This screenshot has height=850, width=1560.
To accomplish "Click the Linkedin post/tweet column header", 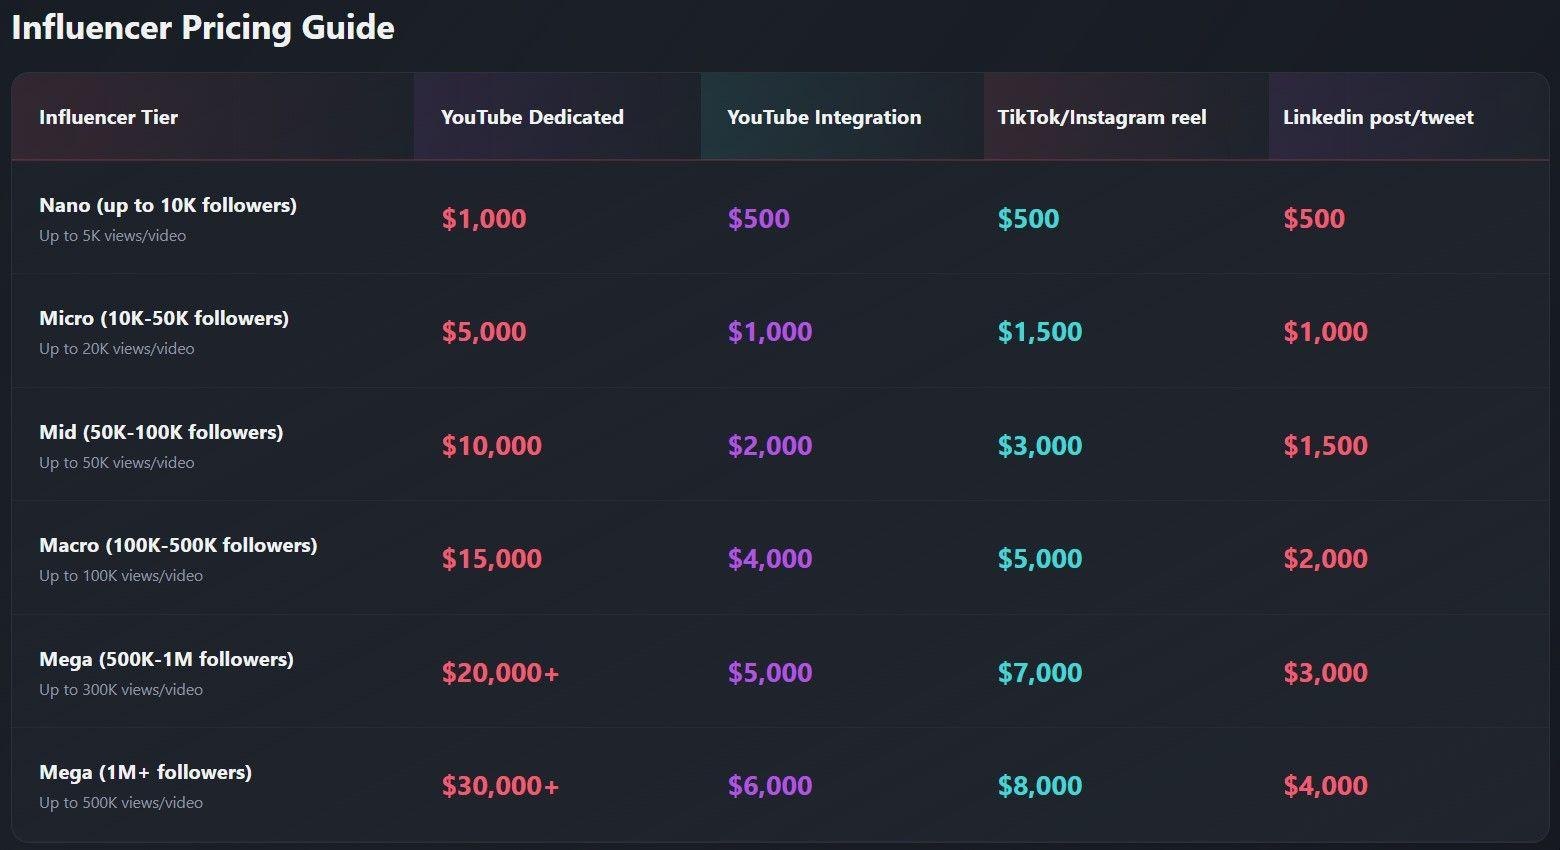I will tap(1378, 117).
